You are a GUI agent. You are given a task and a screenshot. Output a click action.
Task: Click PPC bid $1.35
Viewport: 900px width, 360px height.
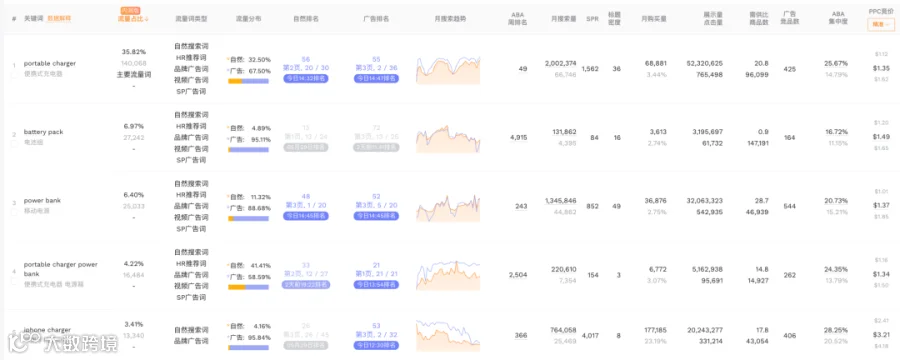[881, 68]
